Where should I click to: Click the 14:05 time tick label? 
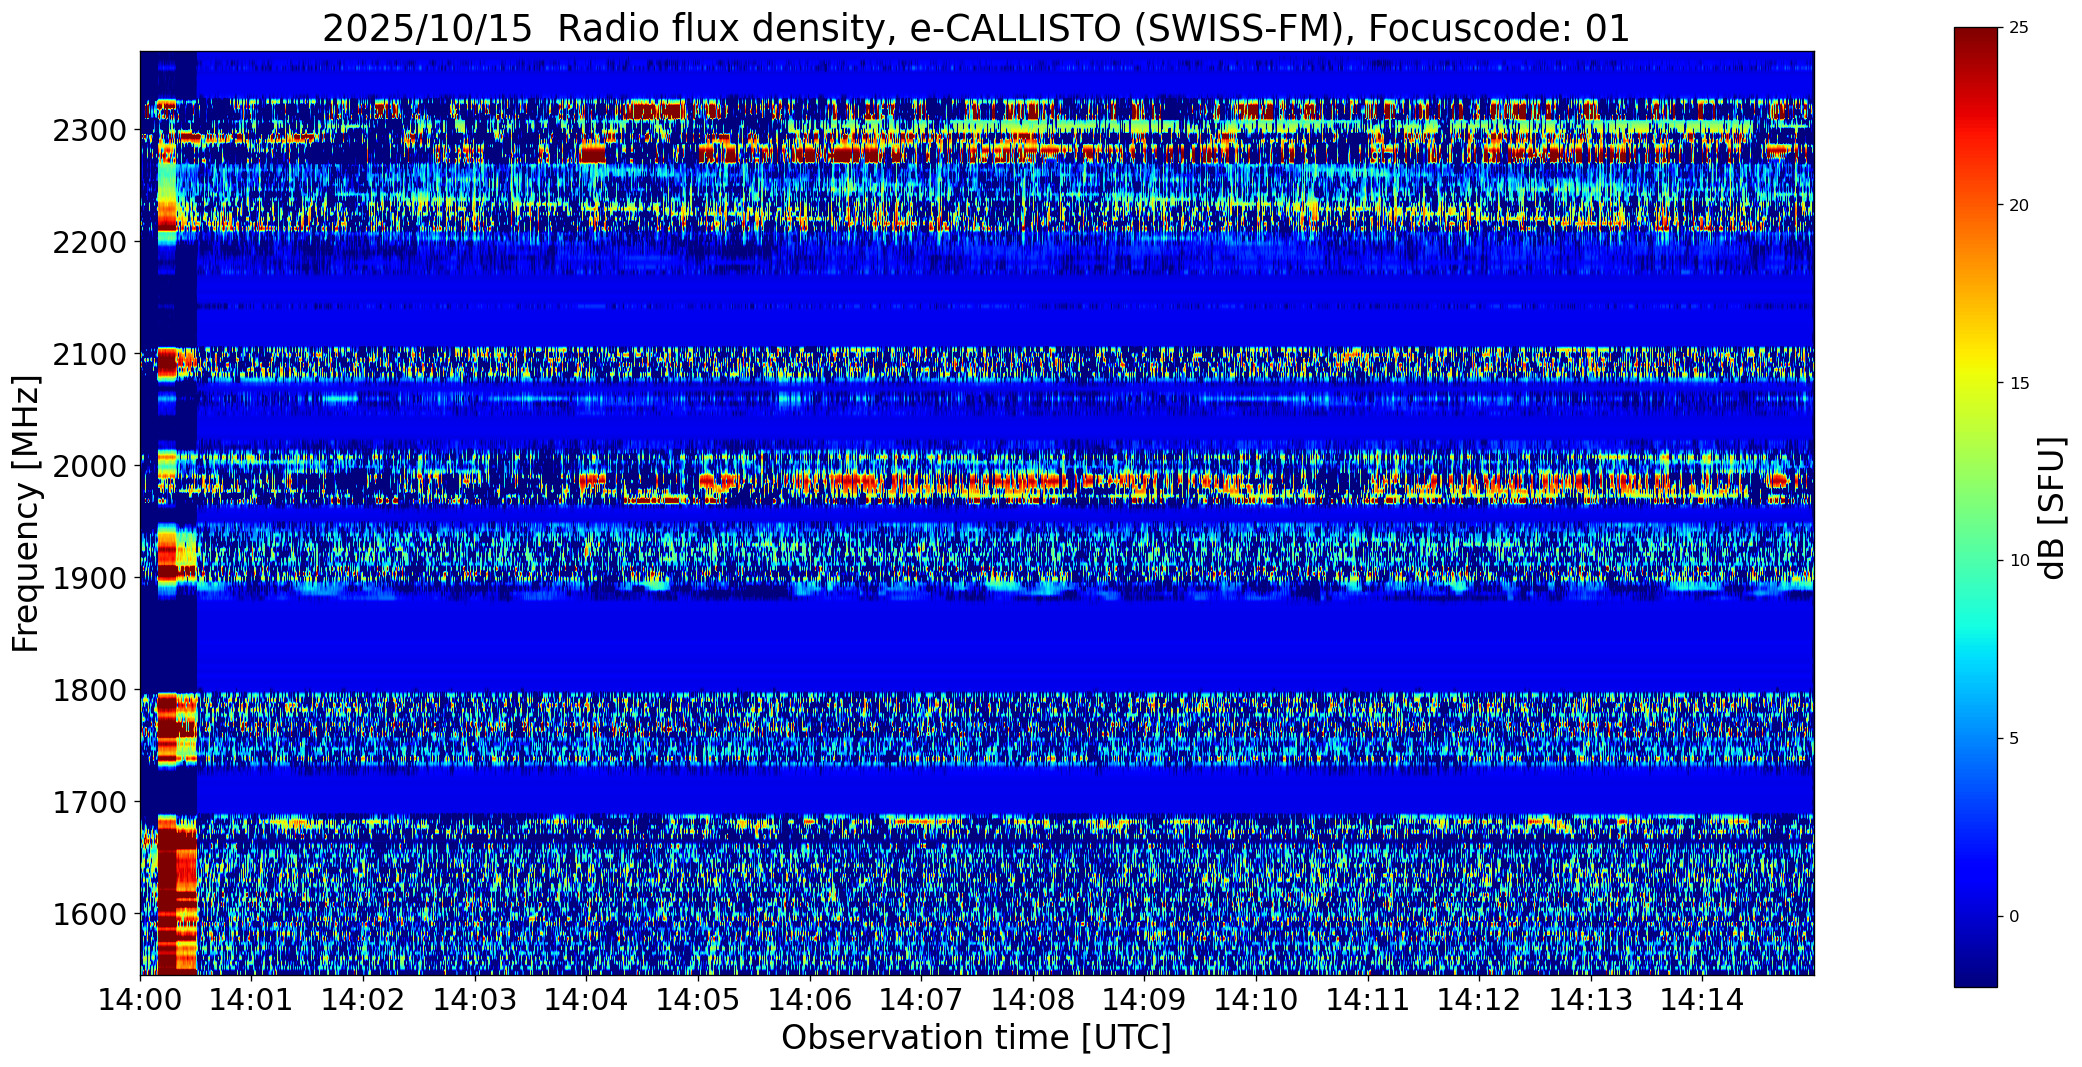coord(698,999)
